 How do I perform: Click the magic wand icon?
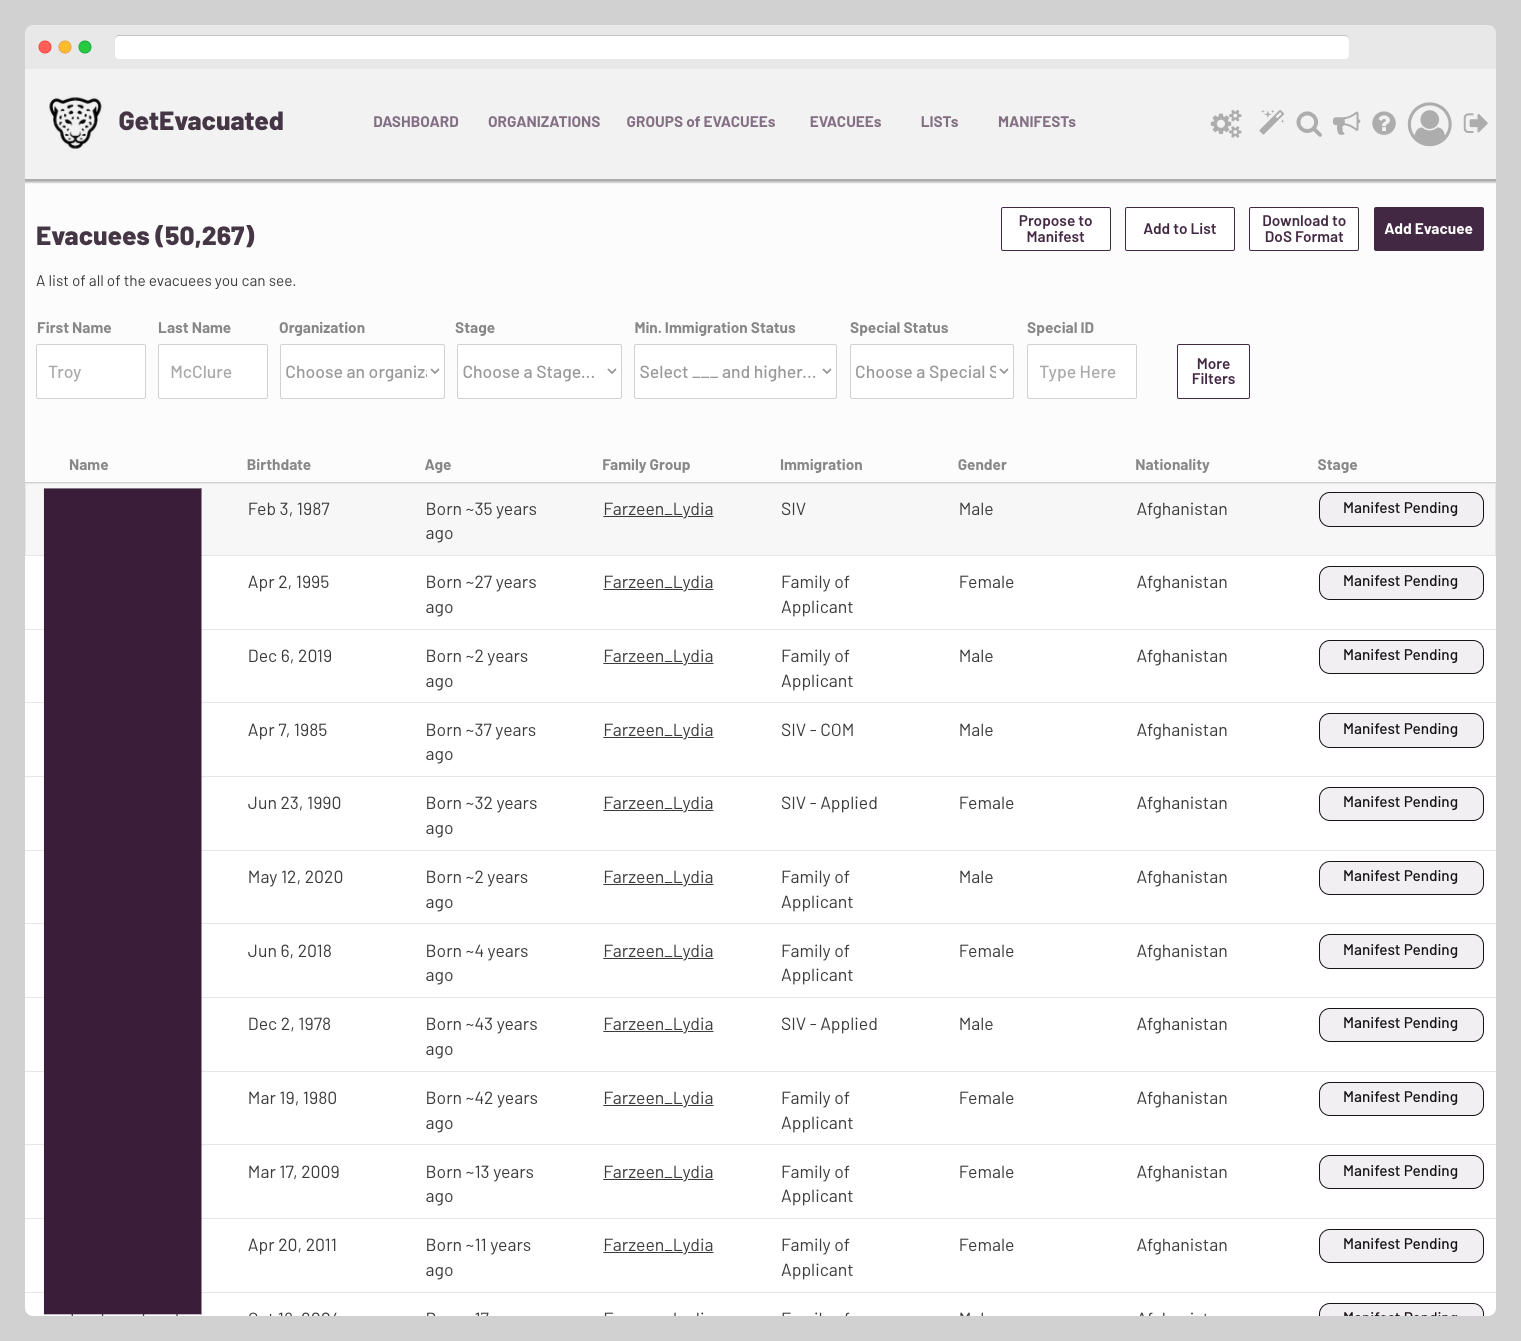coord(1271,122)
